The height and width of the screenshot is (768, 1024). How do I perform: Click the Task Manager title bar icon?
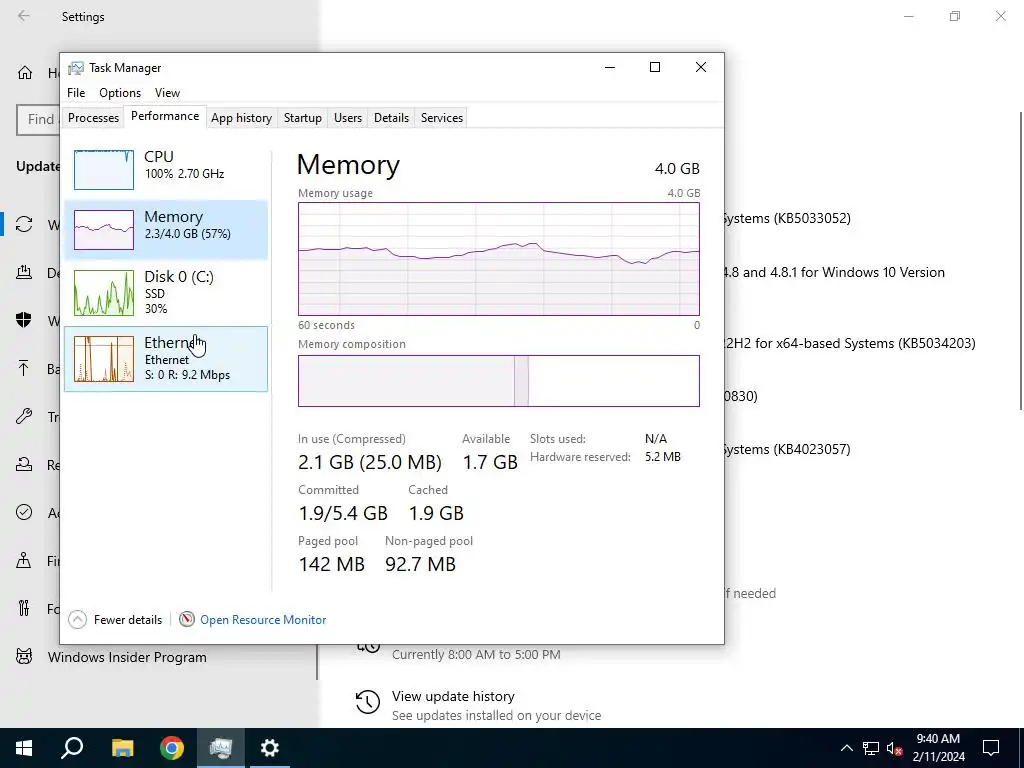pyautogui.click(x=76, y=68)
